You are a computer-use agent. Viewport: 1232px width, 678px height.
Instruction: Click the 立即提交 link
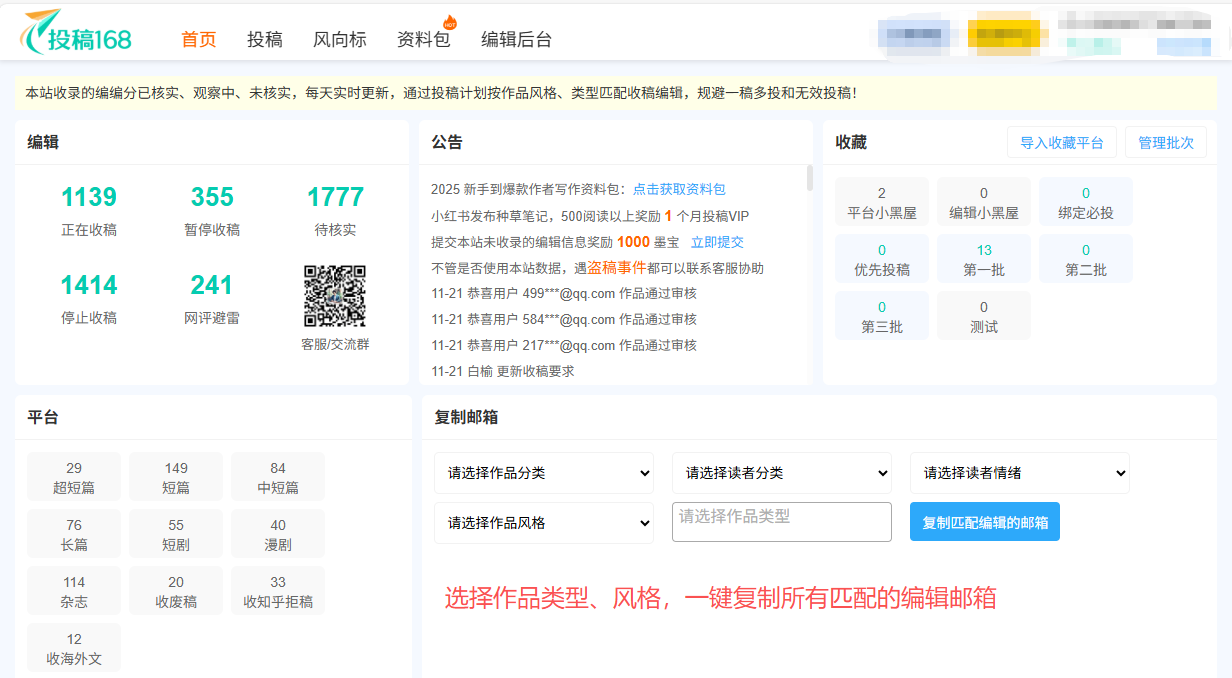click(x=717, y=242)
